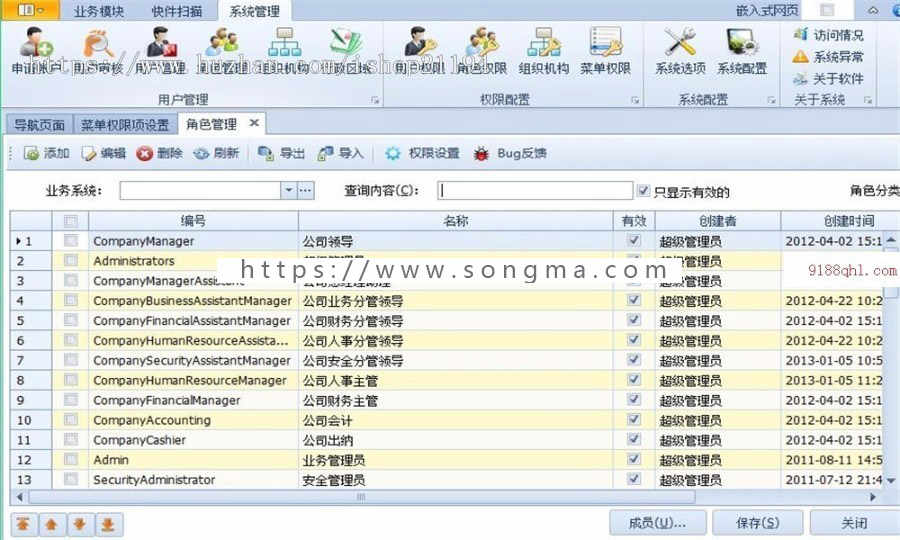Check the row checkbox for CompanyAccounting

coord(71,419)
